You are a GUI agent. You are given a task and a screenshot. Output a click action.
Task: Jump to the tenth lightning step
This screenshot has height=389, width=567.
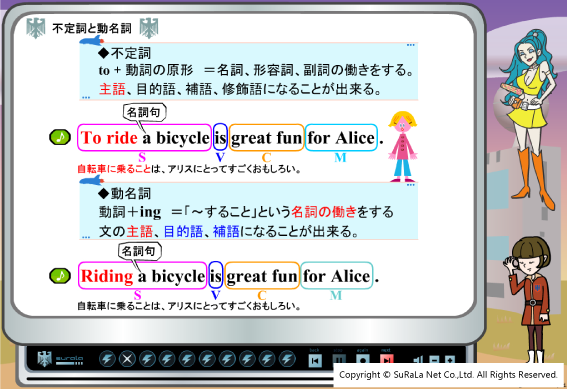[287, 359]
